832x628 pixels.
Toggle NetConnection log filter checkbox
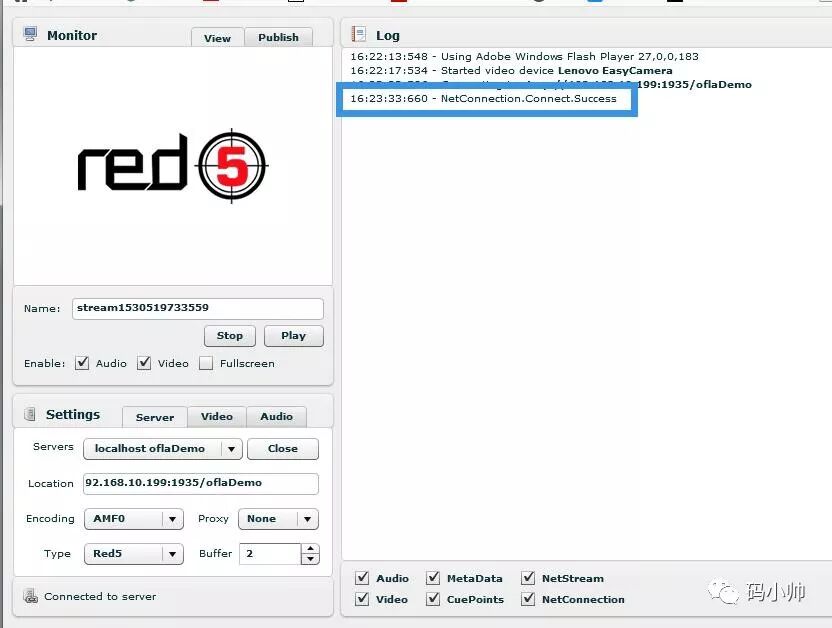[x=528, y=599]
